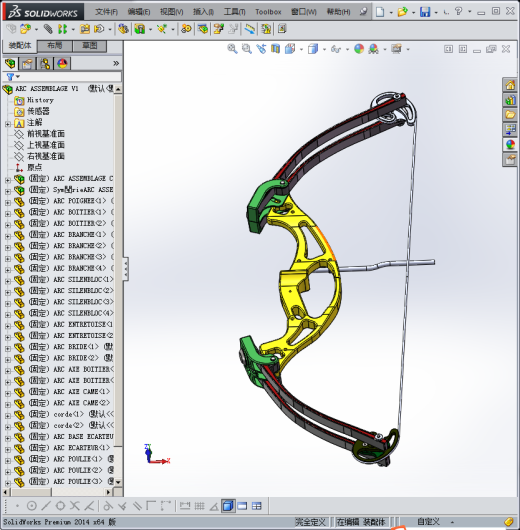520x530 pixels.
Task: Open the 工具(T) menu
Action: (234, 12)
